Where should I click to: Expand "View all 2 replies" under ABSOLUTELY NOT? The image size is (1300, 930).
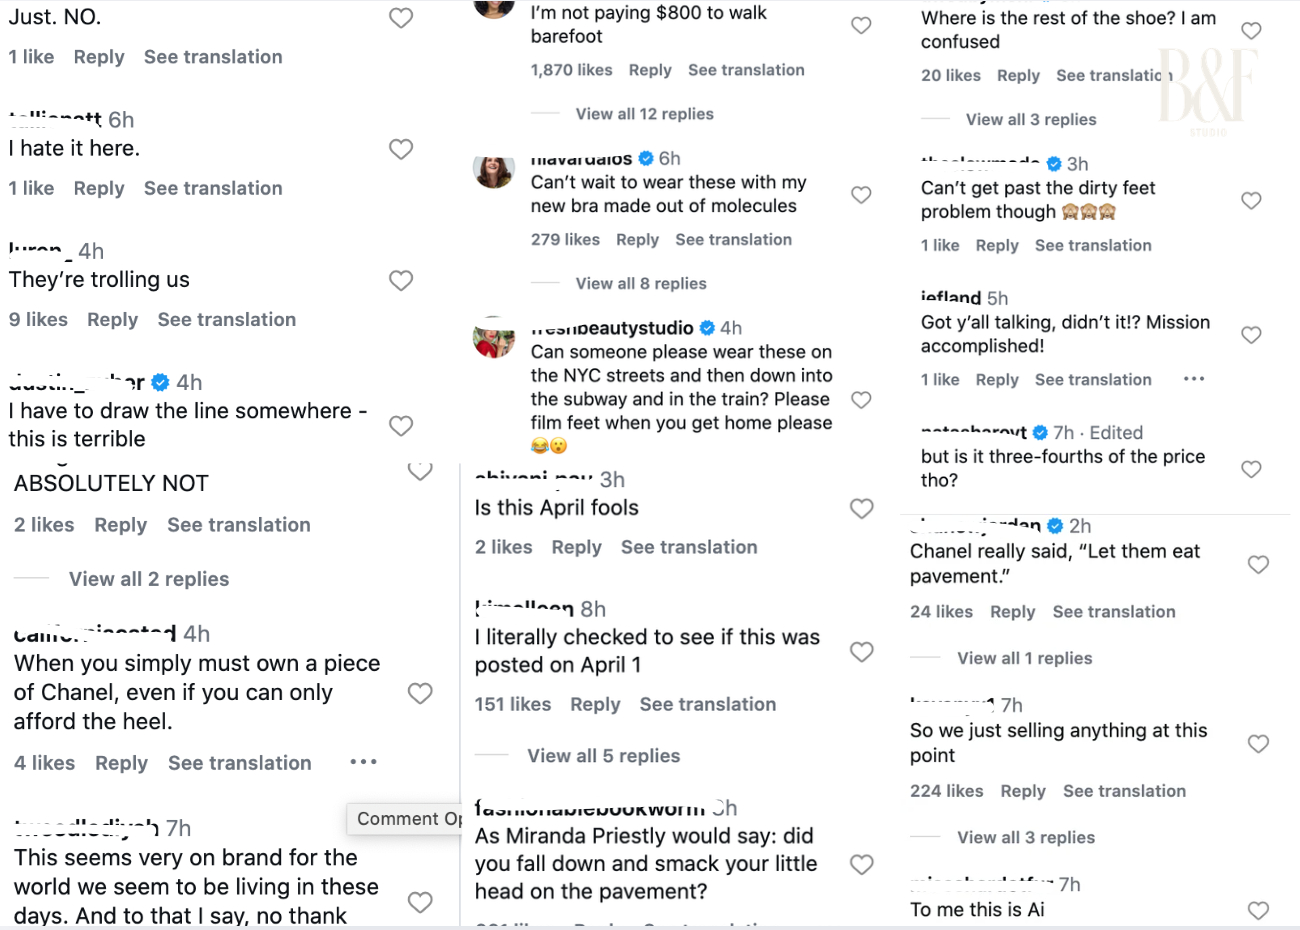pos(148,579)
